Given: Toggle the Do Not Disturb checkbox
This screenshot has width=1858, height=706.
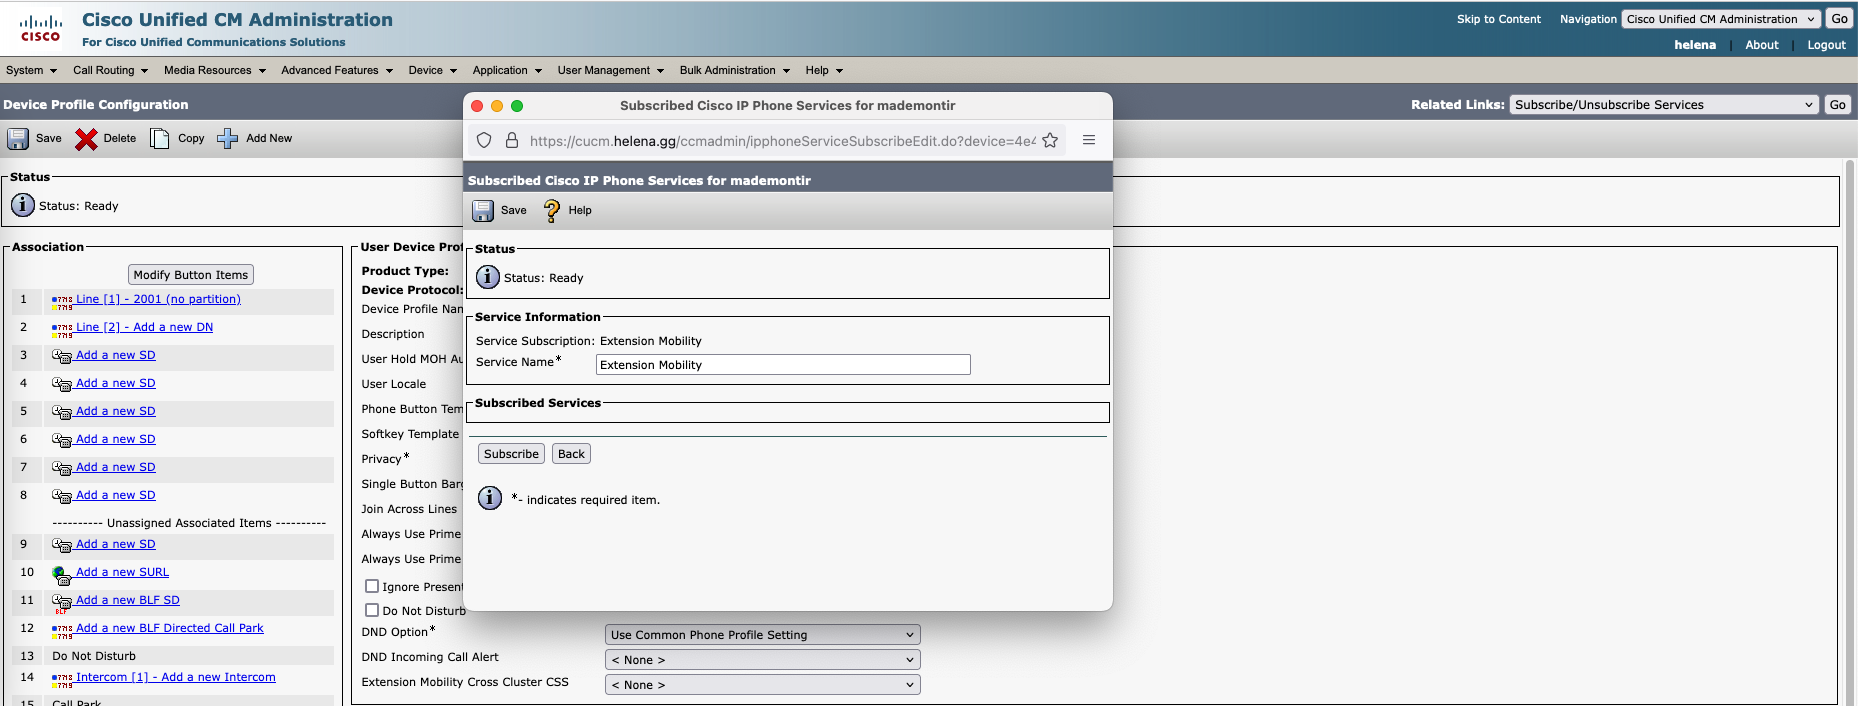Looking at the screenshot, I should pos(372,610).
